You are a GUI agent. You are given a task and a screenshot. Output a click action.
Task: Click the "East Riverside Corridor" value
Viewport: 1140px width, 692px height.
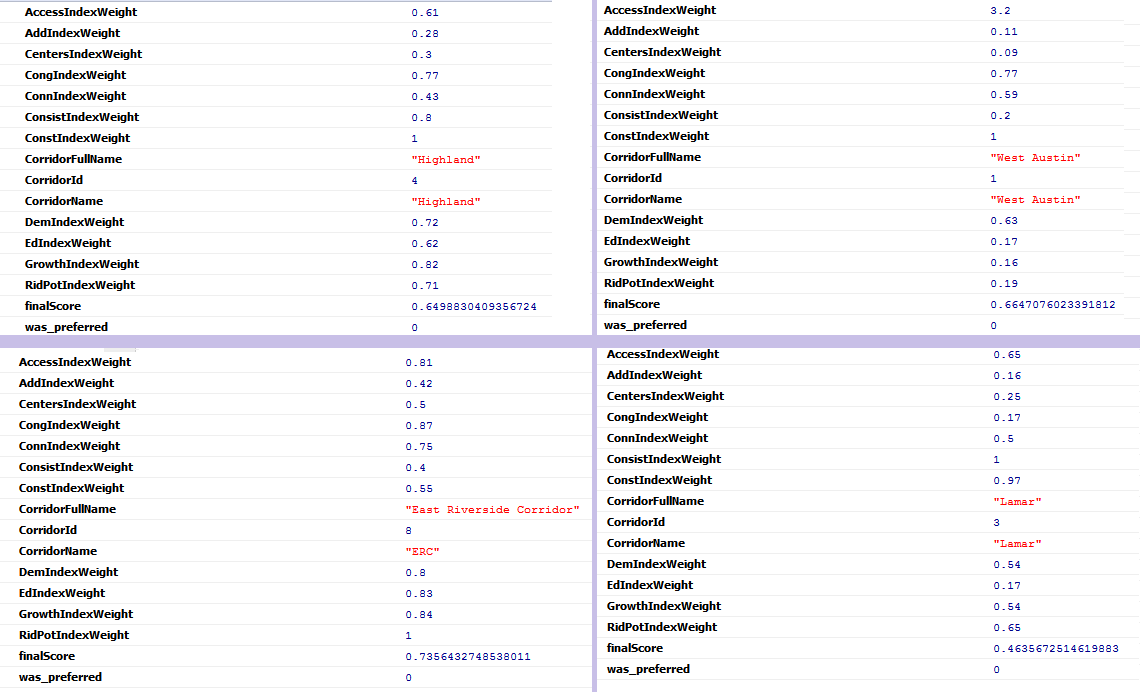point(492,510)
